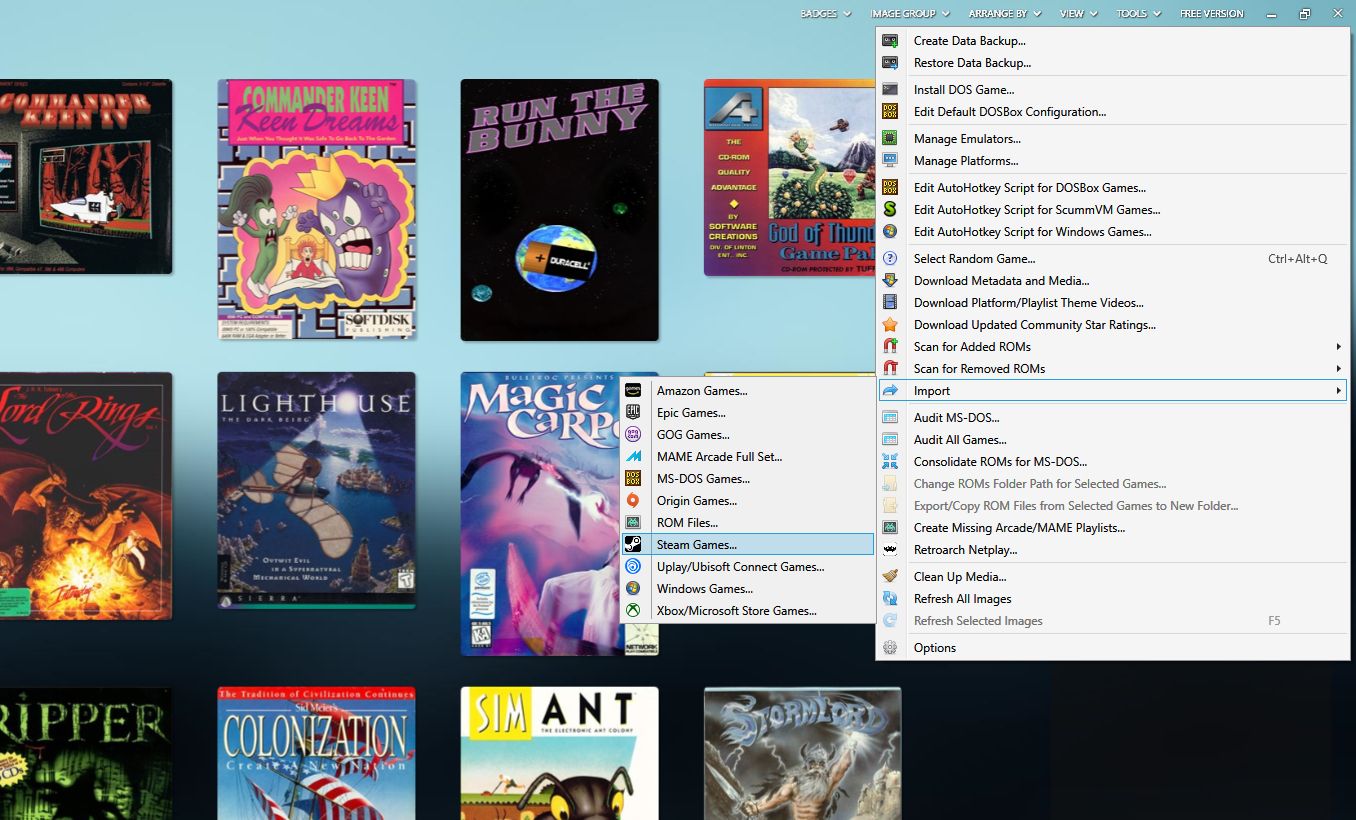Click the Create Missing Arcade/MAME Playlists icon
1356x820 pixels.
tap(890, 528)
